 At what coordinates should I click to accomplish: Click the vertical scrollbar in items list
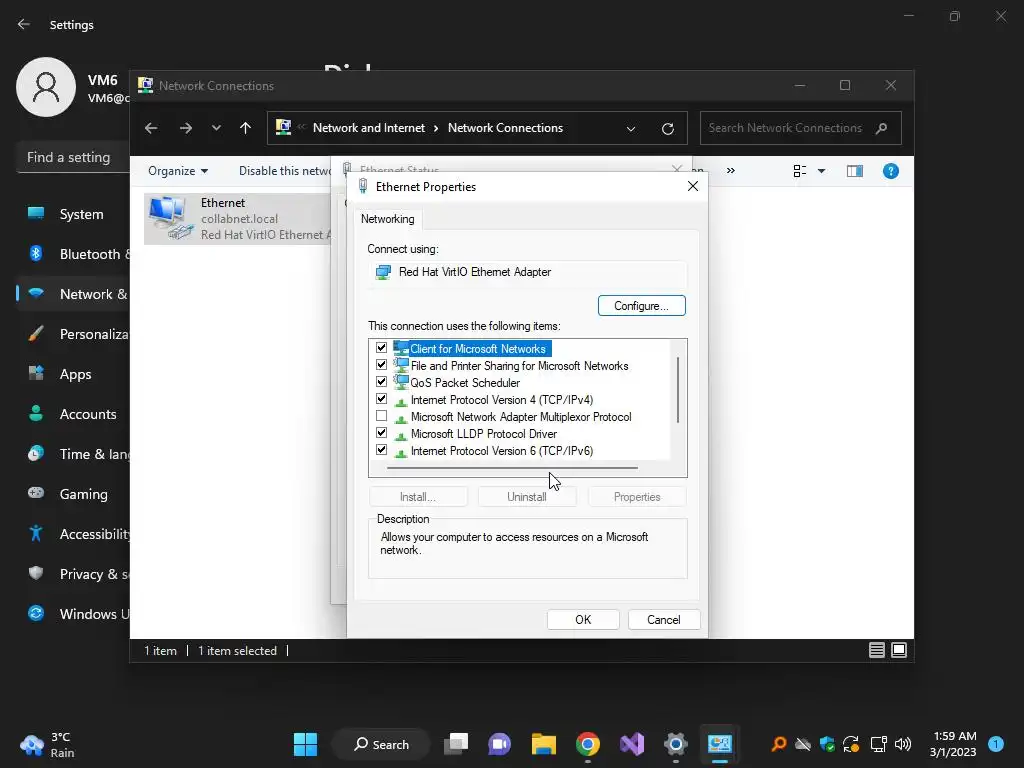click(678, 390)
